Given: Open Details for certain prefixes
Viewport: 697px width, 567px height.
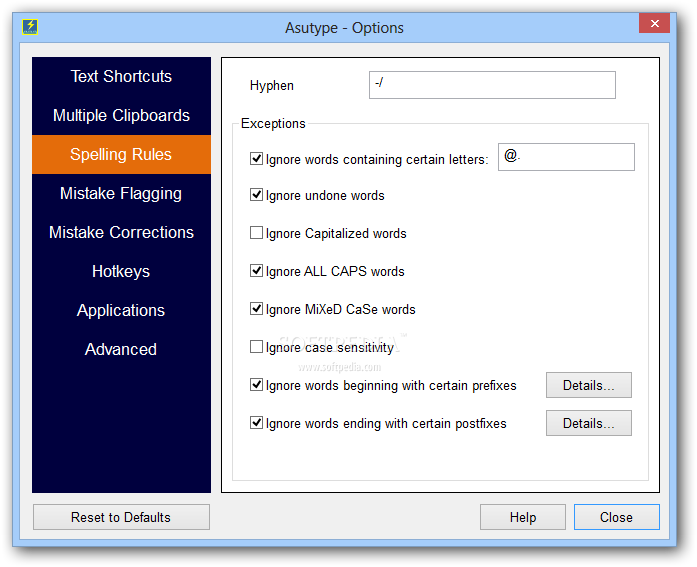Looking at the screenshot, I should click(x=589, y=385).
